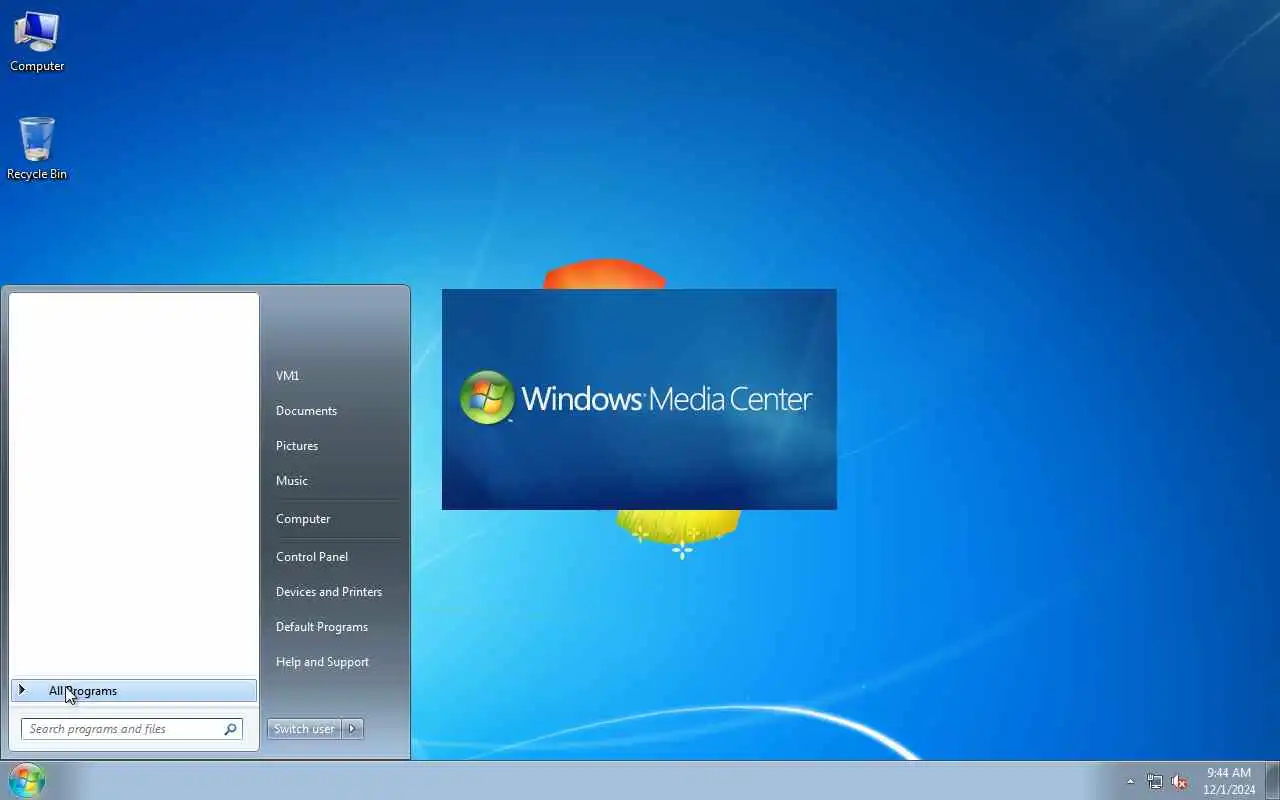
Task: Open Default Programs
Action: click(x=322, y=627)
